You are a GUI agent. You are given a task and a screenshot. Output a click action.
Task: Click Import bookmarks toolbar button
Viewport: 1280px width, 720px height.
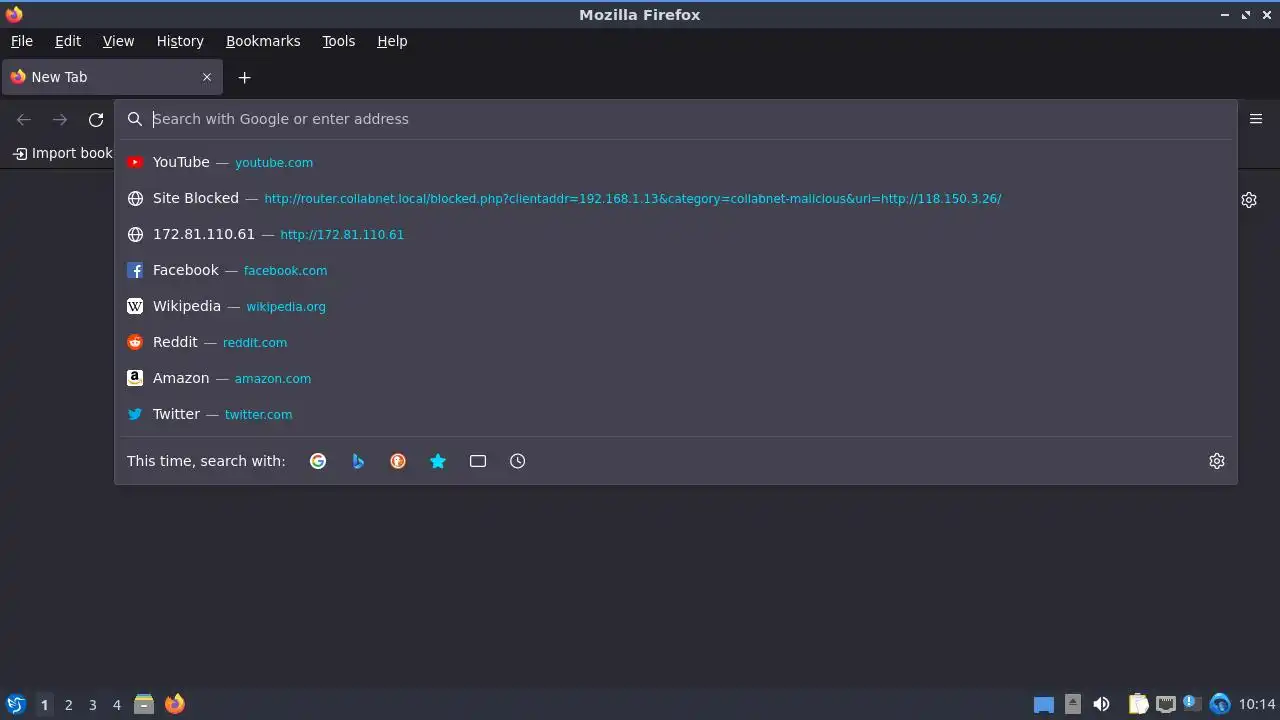point(62,153)
